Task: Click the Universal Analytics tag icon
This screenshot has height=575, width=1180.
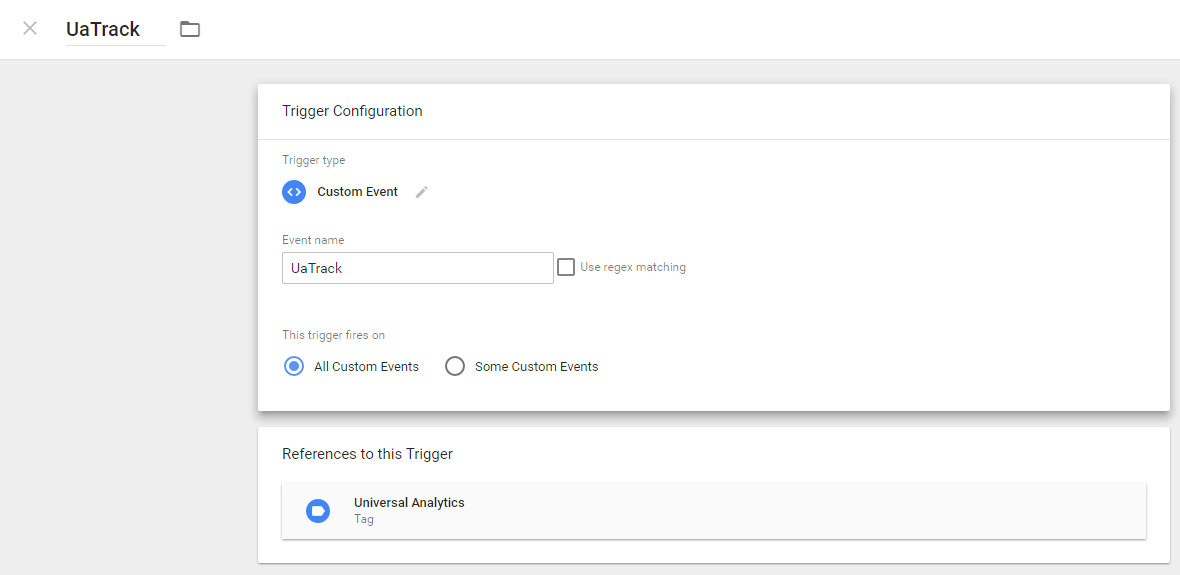Action: (x=318, y=511)
